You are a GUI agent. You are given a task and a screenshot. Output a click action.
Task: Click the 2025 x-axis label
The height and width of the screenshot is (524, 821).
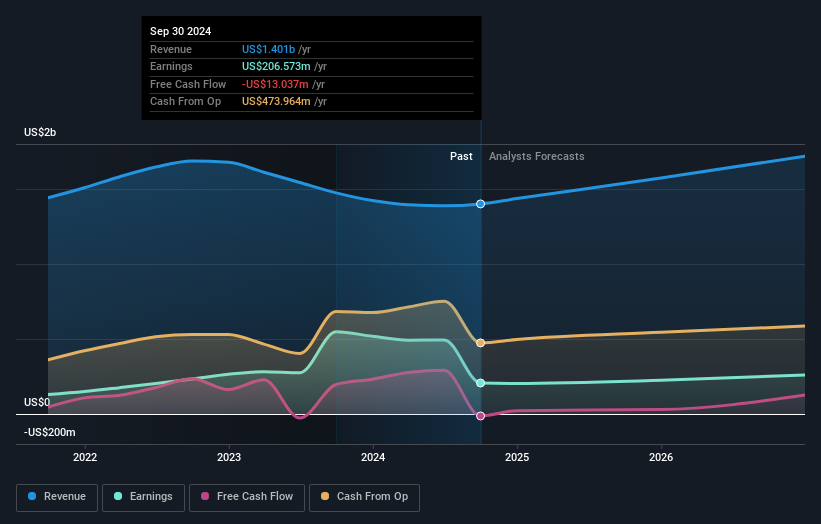point(517,457)
